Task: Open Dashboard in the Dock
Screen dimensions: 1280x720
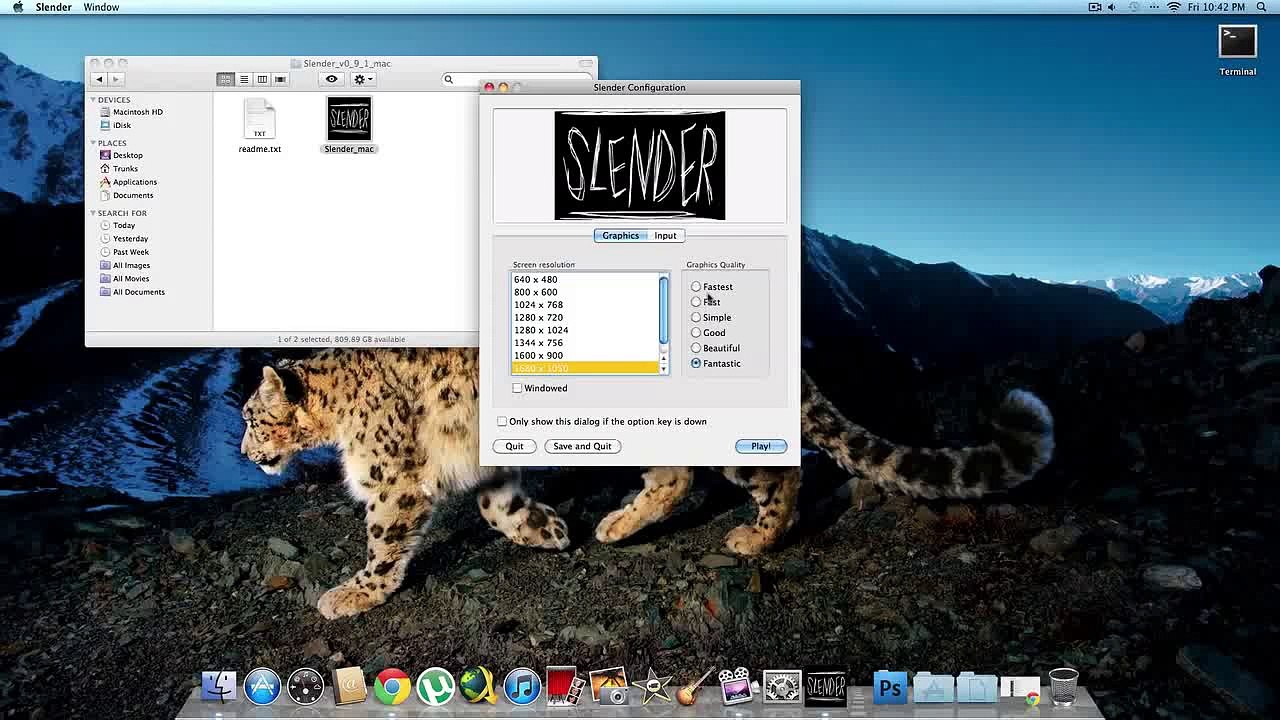Action: [306, 686]
